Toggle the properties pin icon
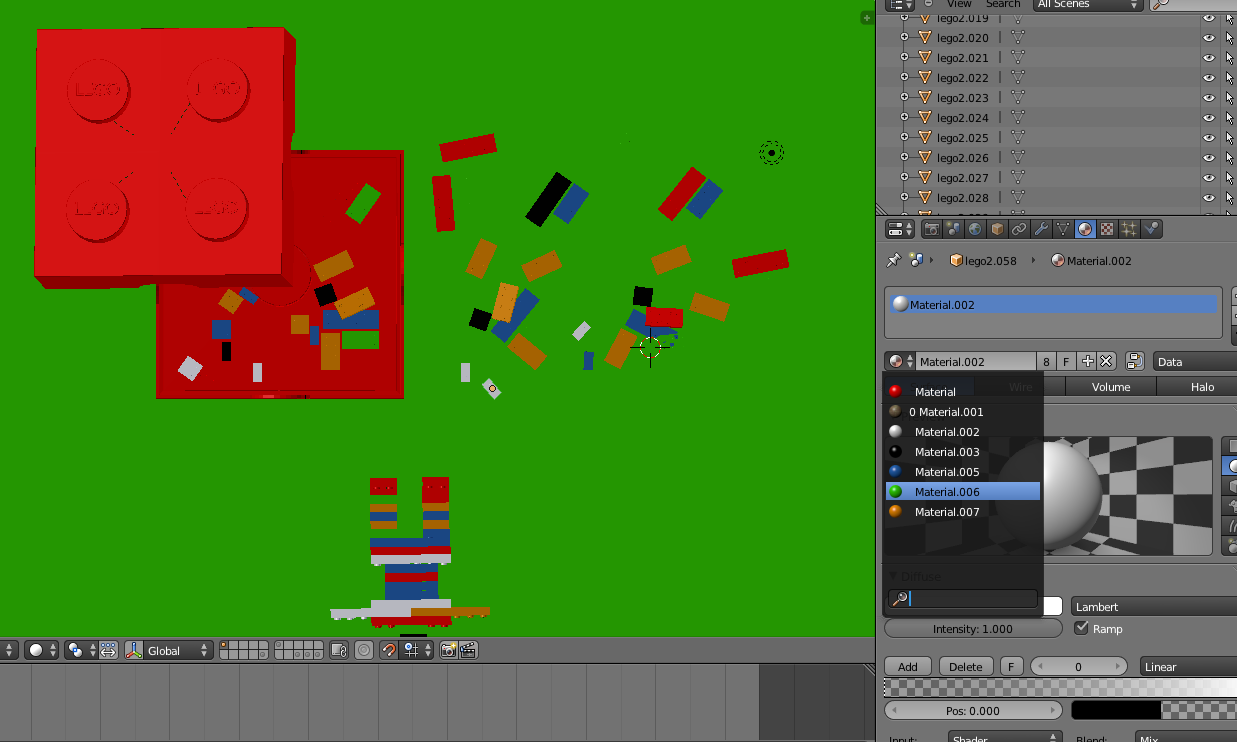This screenshot has height=742, width=1237. pyautogui.click(x=893, y=260)
